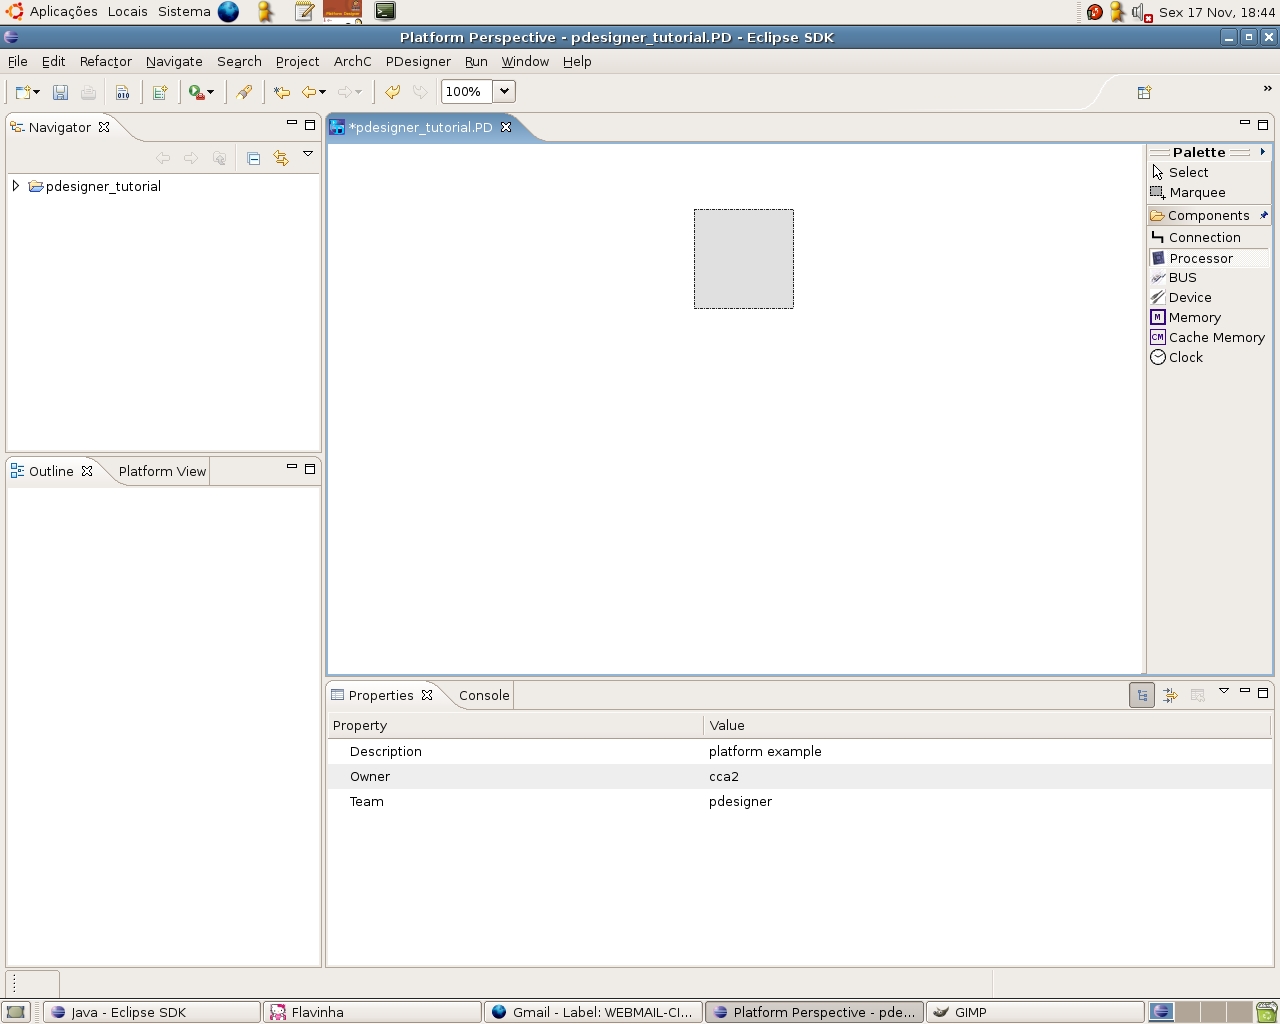This screenshot has width=1280, height=1024.
Task: Click the Back navigation arrow icon
Action: pyautogui.click(x=309, y=92)
